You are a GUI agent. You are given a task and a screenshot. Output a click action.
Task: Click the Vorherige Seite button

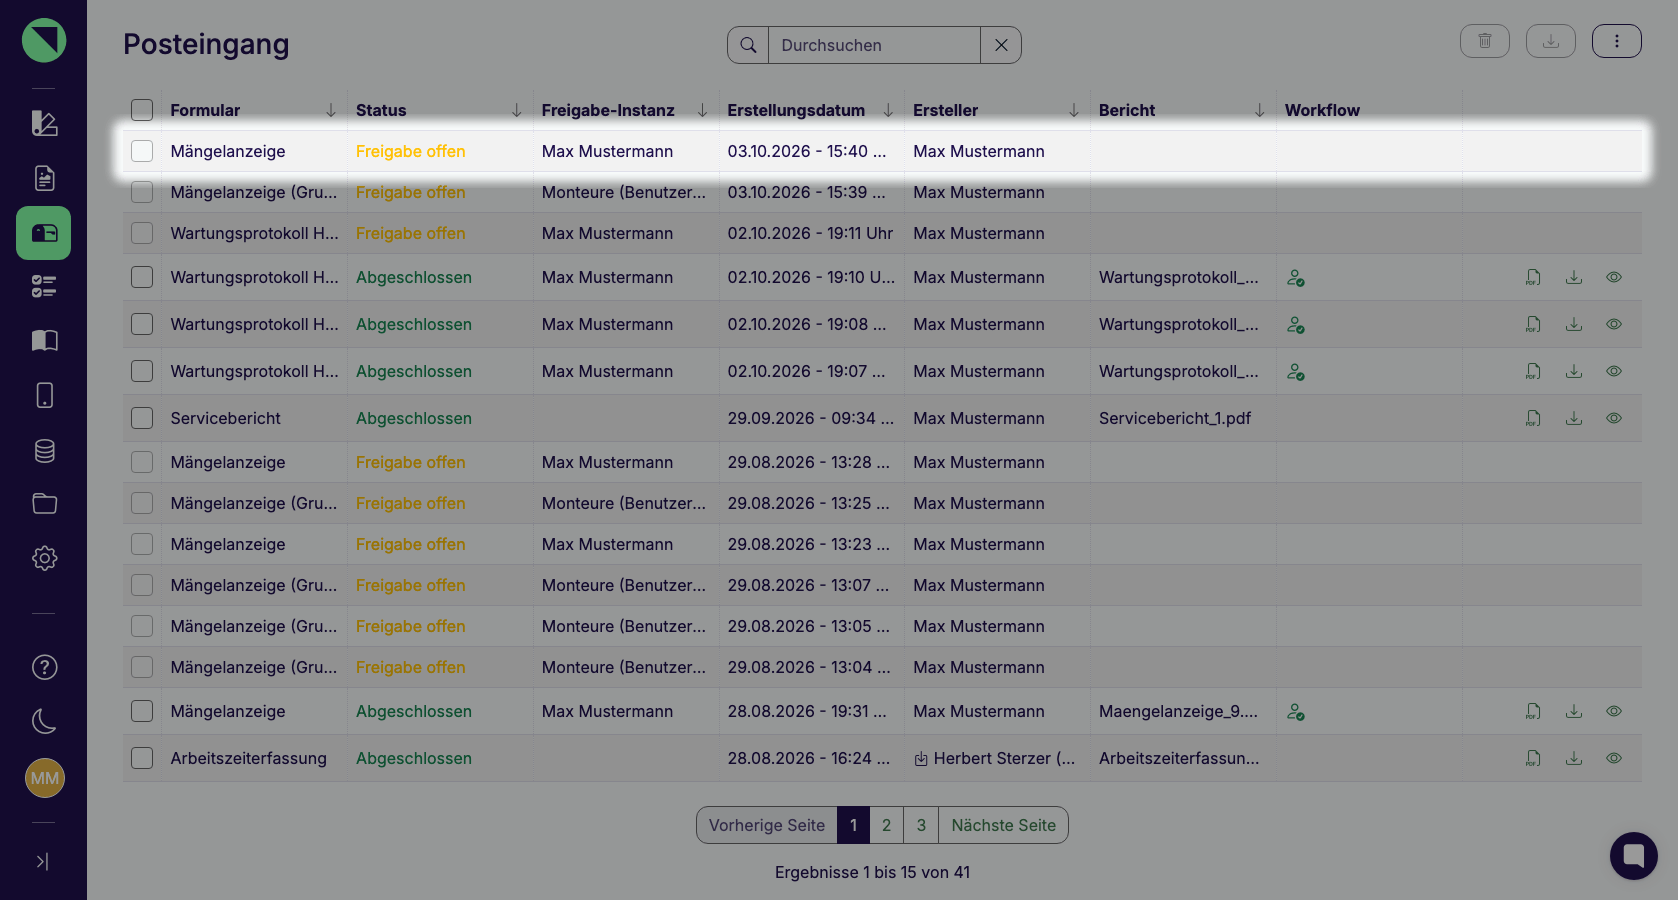click(767, 825)
